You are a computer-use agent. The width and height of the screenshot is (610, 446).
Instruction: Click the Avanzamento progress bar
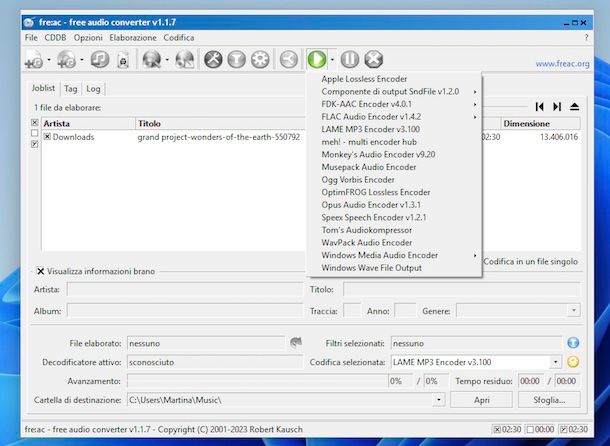pos(258,381)
